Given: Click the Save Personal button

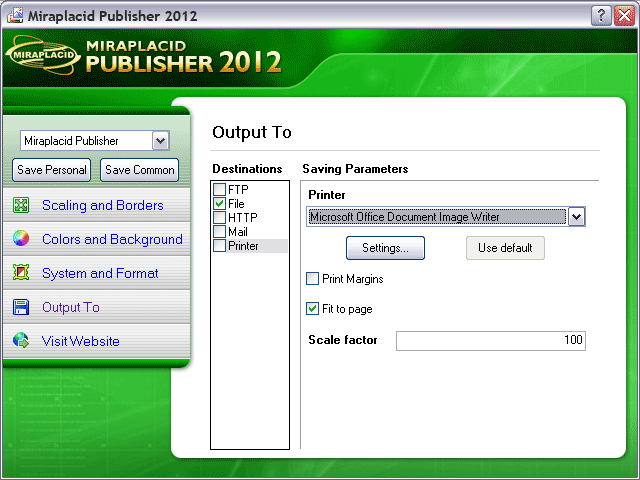Looking at the screenshot, I should [x=51, y=170].
